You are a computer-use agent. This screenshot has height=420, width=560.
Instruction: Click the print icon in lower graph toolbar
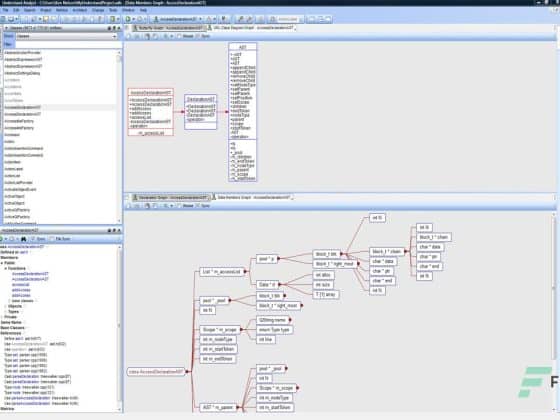pyautogui.click(x=147, y=206)
